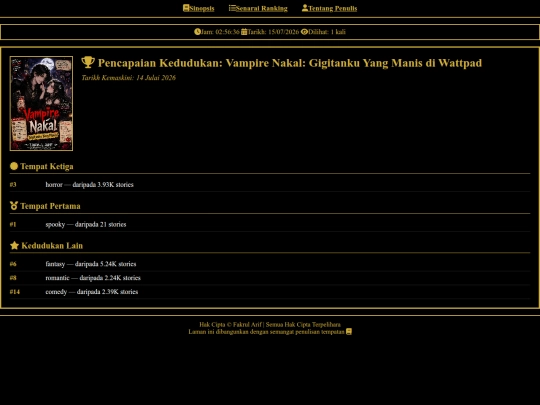Select the Tempat Pertama heading
Image resolution: width=540 pixels, height=405 pixels.
pyautogui.click(x=50, y=206)
